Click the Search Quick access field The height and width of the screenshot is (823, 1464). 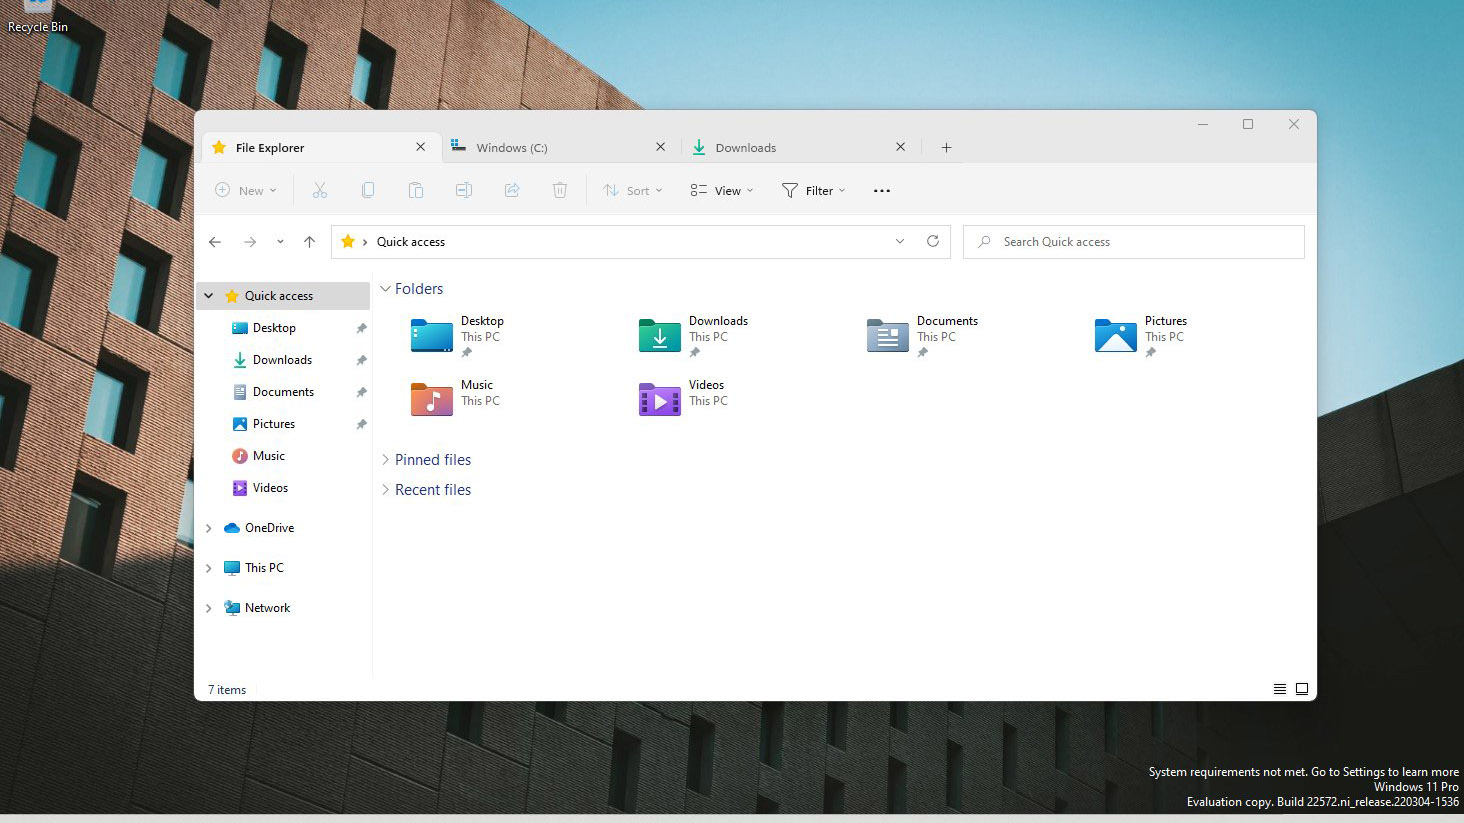coord(1134,242)
